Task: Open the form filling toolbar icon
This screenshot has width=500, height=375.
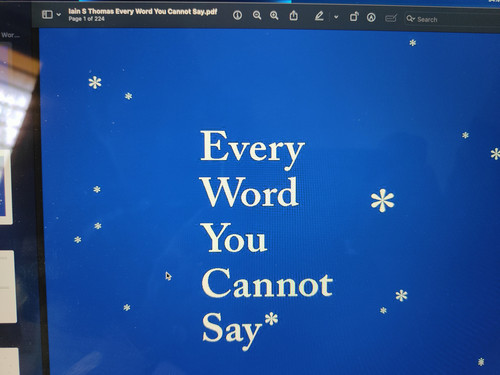Action: (x=391, y=18)
